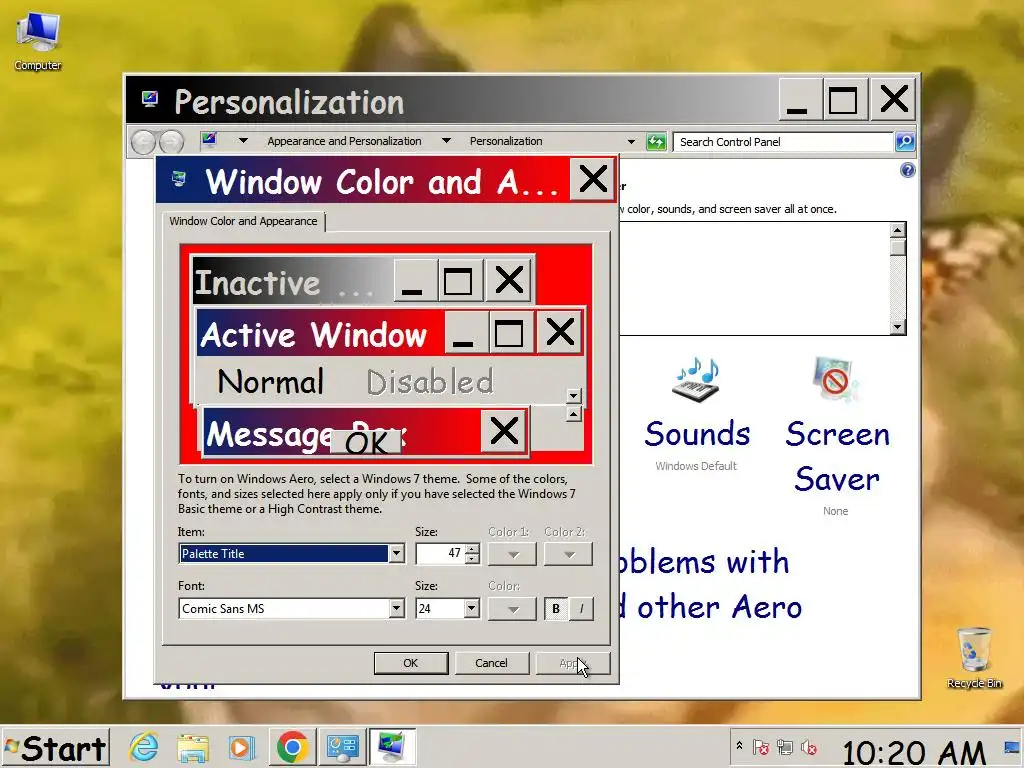Open Internet Explorer from the taskbar
The height and width of the screenshot is (768, 1024).
144,747
